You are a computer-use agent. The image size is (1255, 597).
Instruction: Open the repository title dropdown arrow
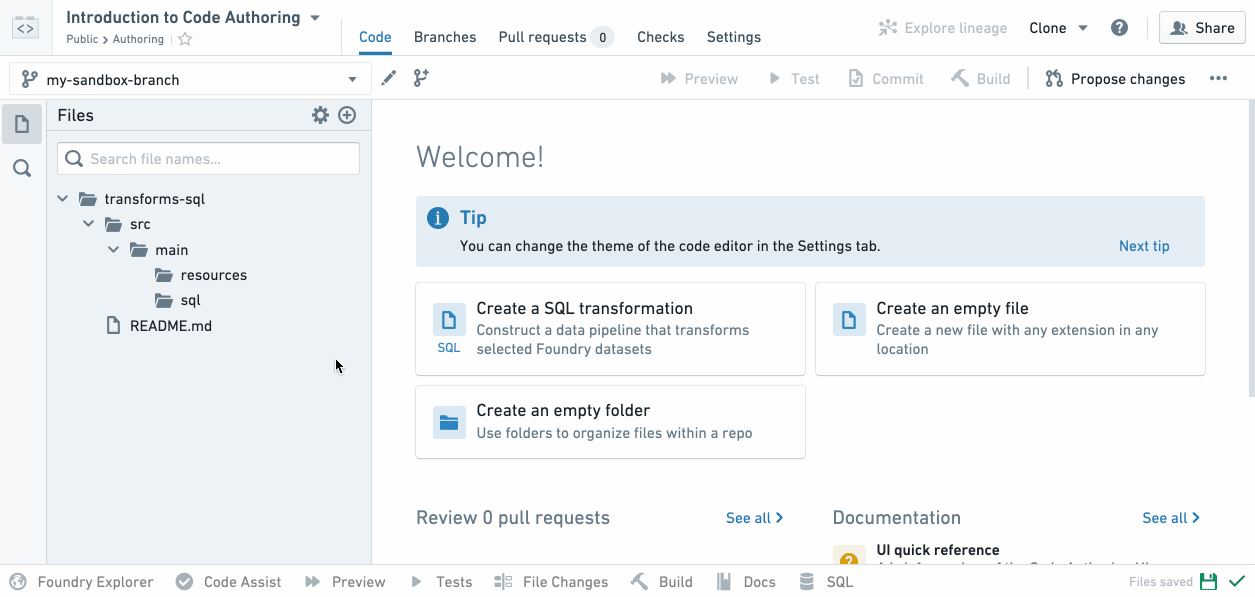[x=315, y=18]
